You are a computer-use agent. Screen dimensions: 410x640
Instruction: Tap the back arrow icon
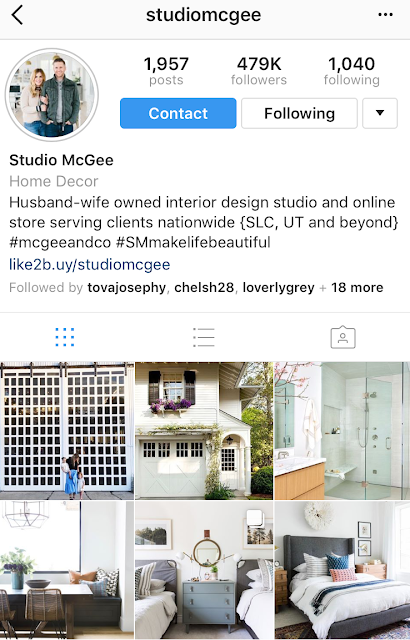pos(17,15)
